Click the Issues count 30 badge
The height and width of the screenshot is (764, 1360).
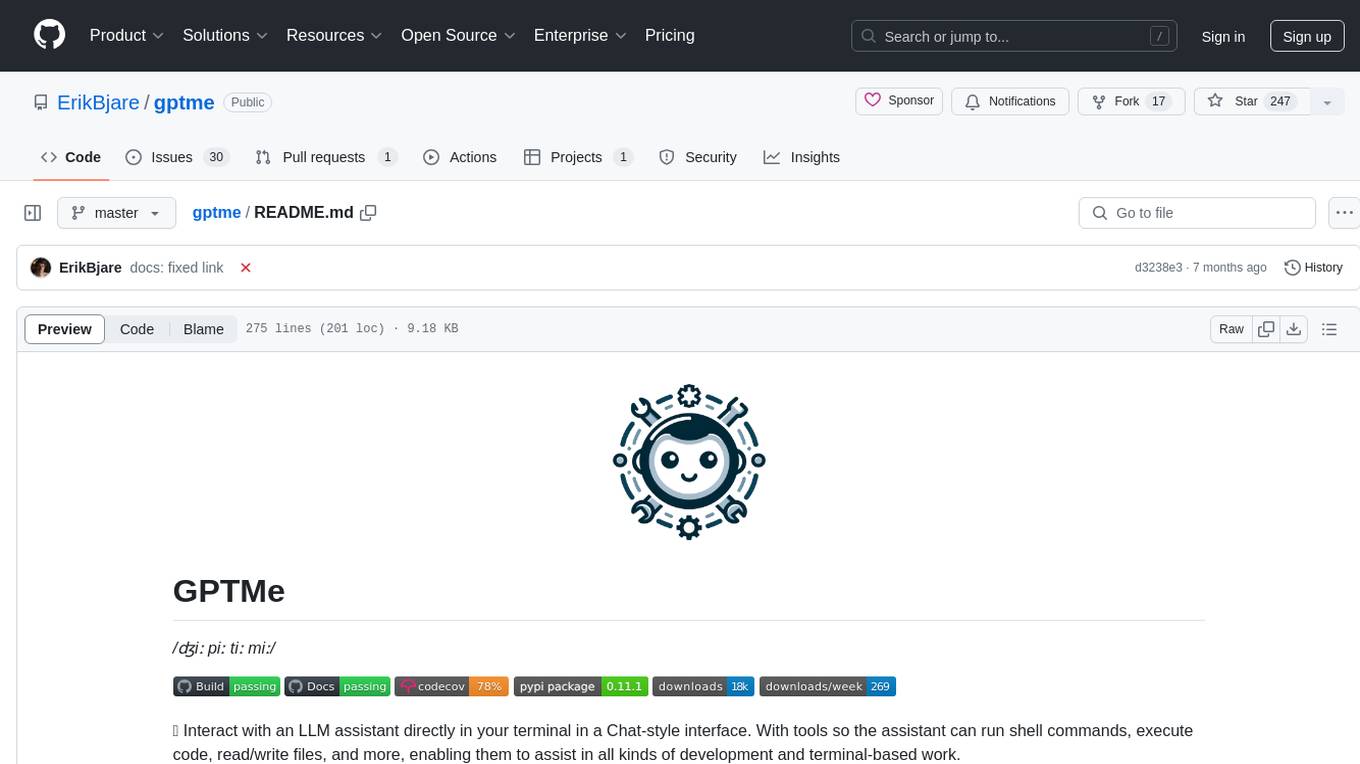[x=216, y=157]
